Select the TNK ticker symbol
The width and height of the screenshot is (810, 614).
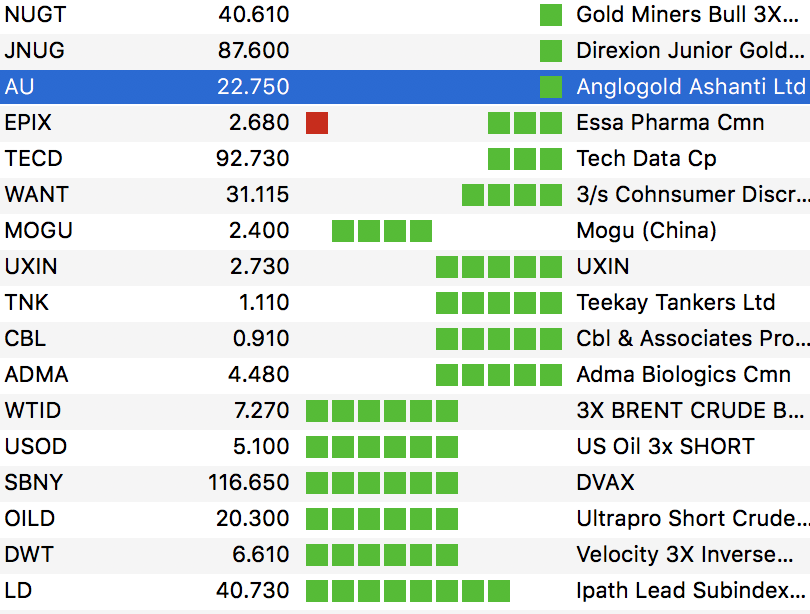27,303
